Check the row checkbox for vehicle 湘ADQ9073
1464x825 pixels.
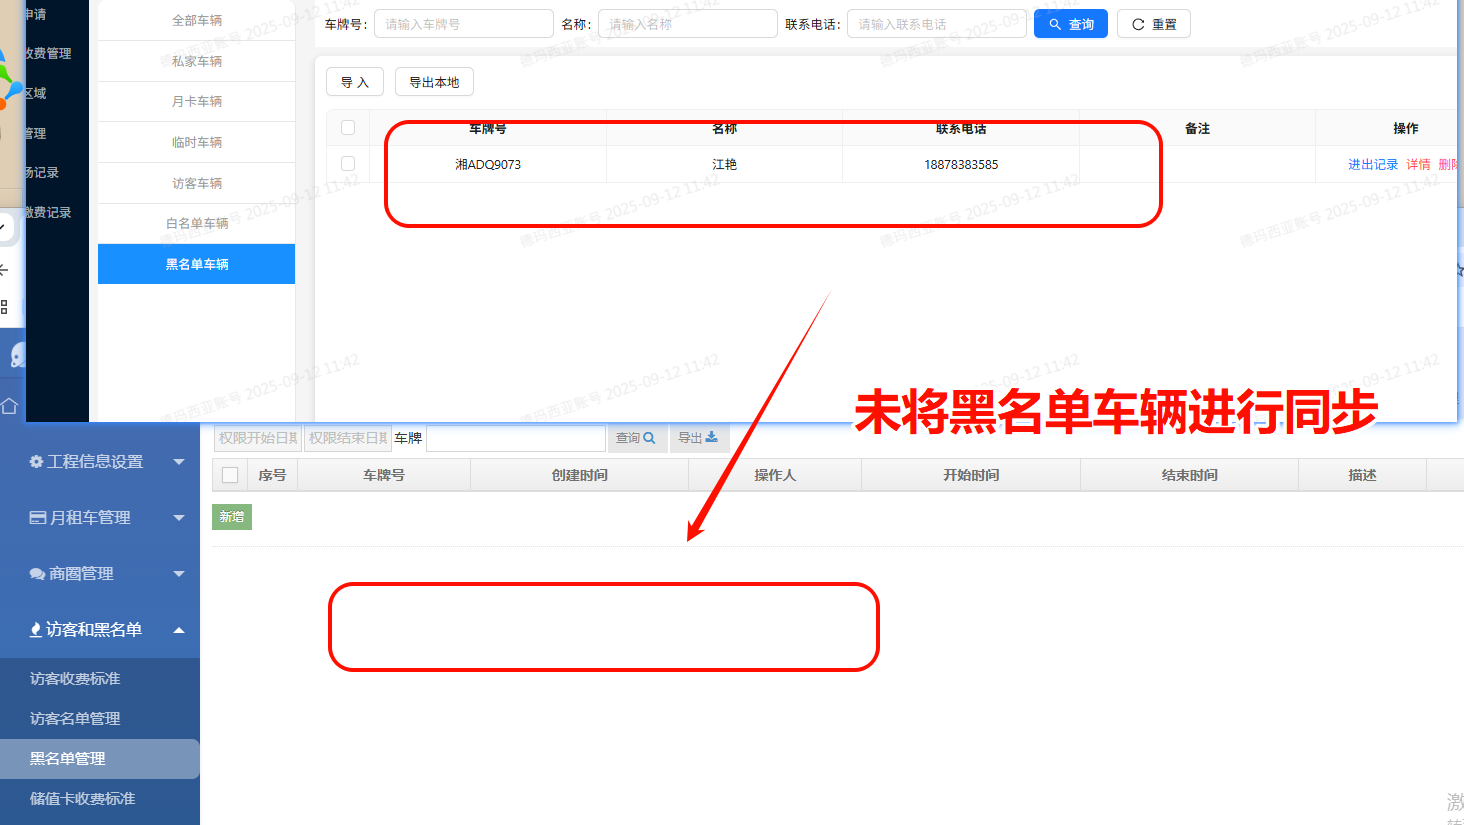(347, 163)
